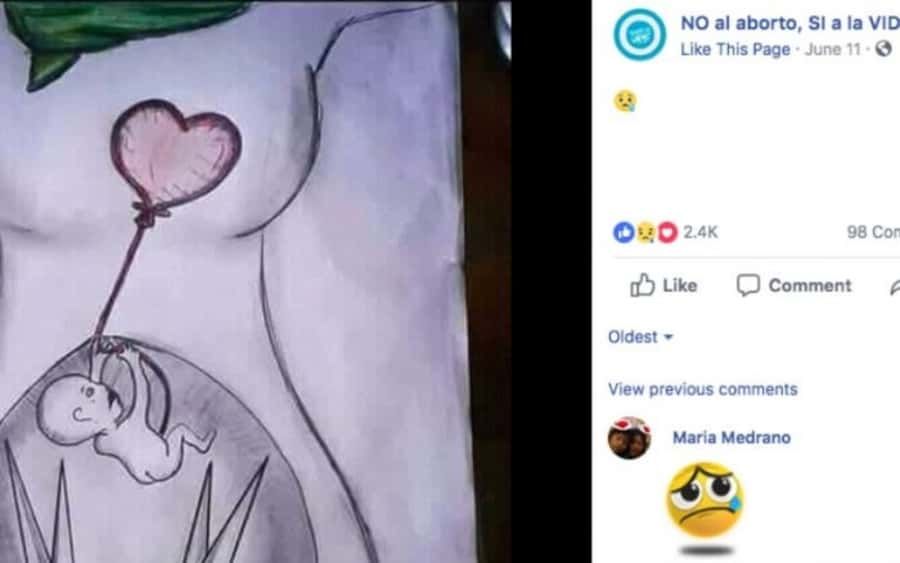
Task: Open Maria Medrano's profile picture
Action: [629, 438]
